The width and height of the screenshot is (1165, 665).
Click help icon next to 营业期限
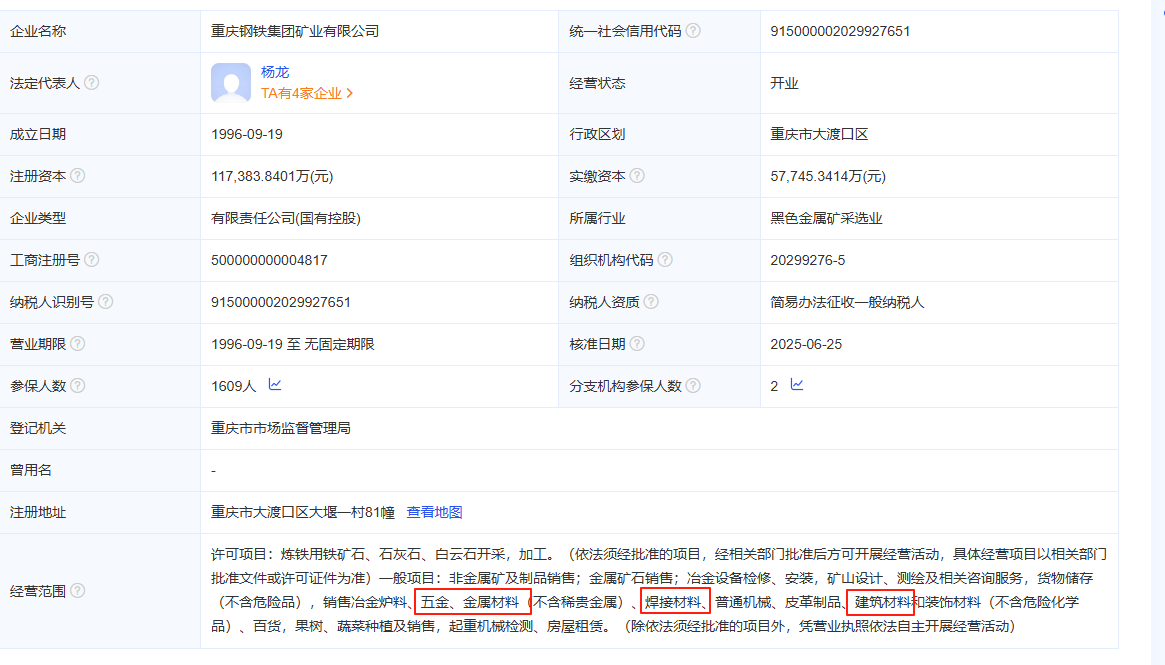[x=77, y=343]
